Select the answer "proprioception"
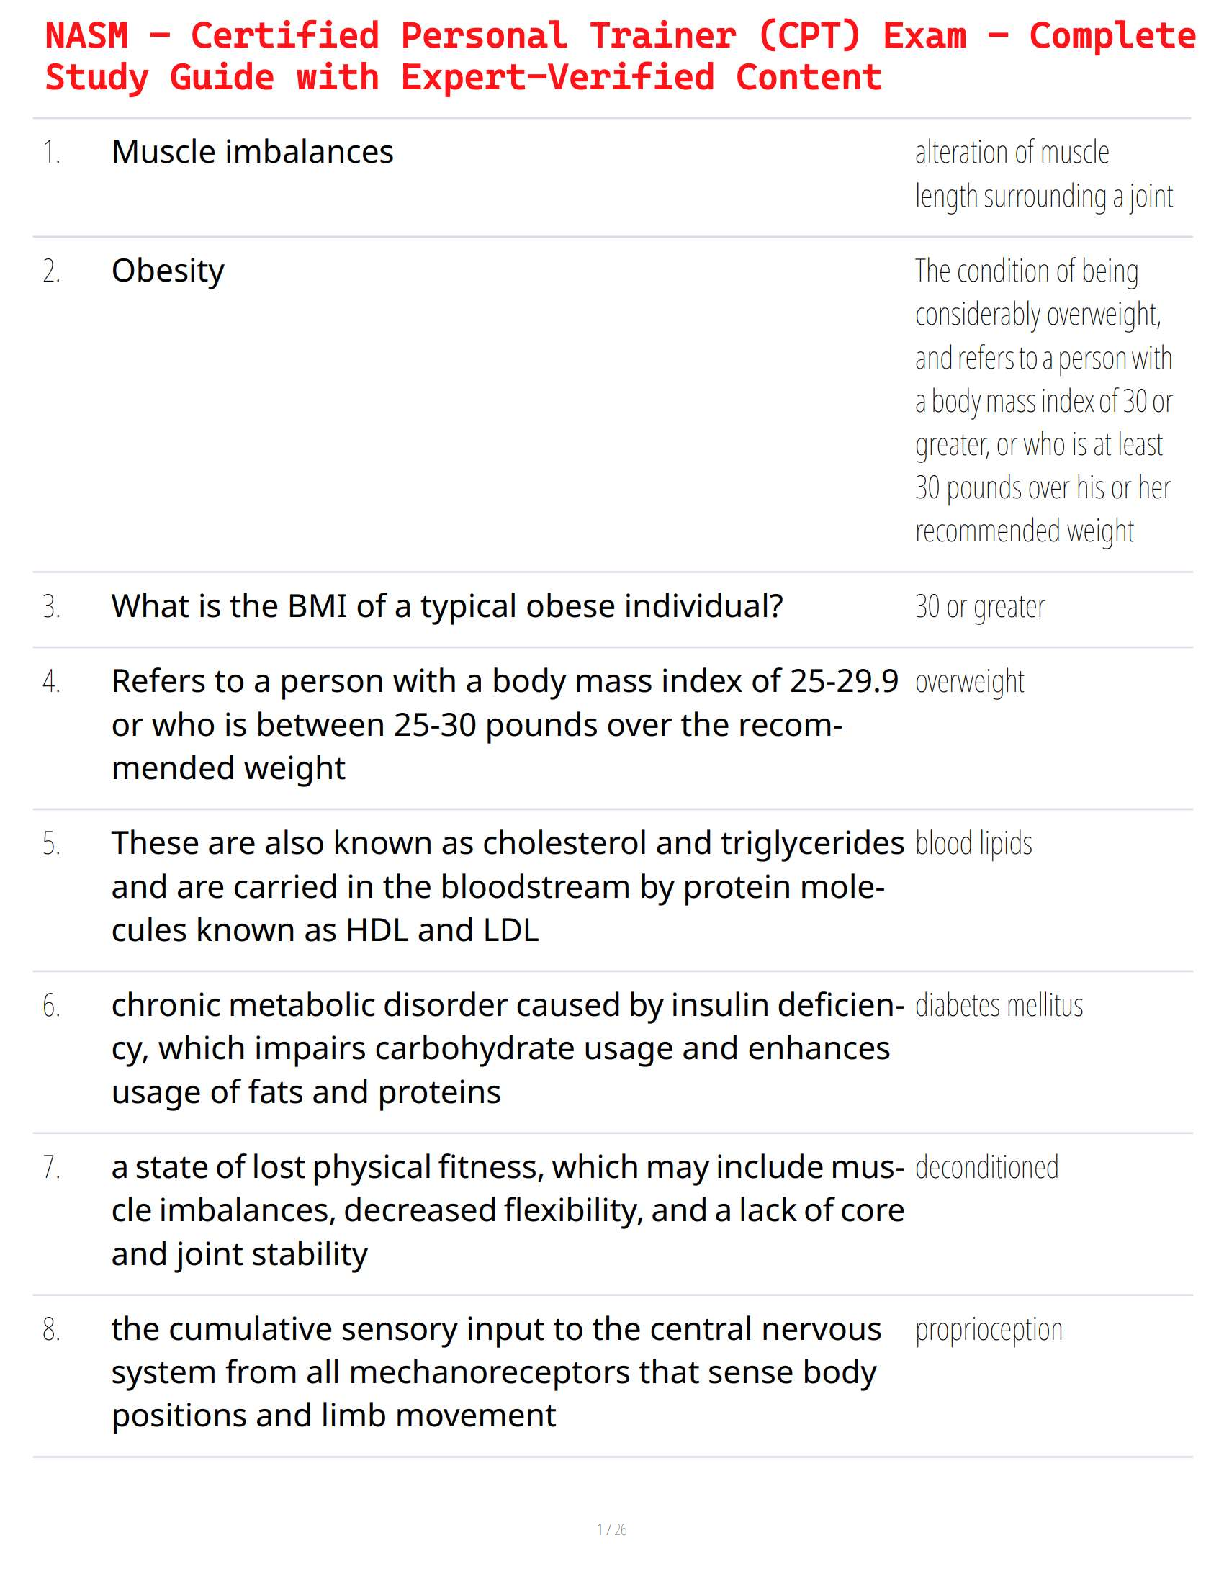 point(989,1330)
